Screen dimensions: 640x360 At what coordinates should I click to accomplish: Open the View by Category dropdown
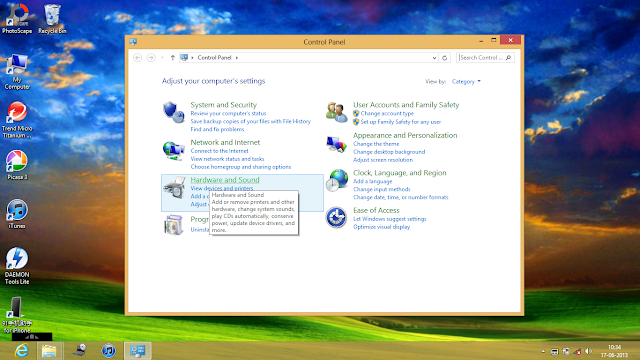(466, 82)
